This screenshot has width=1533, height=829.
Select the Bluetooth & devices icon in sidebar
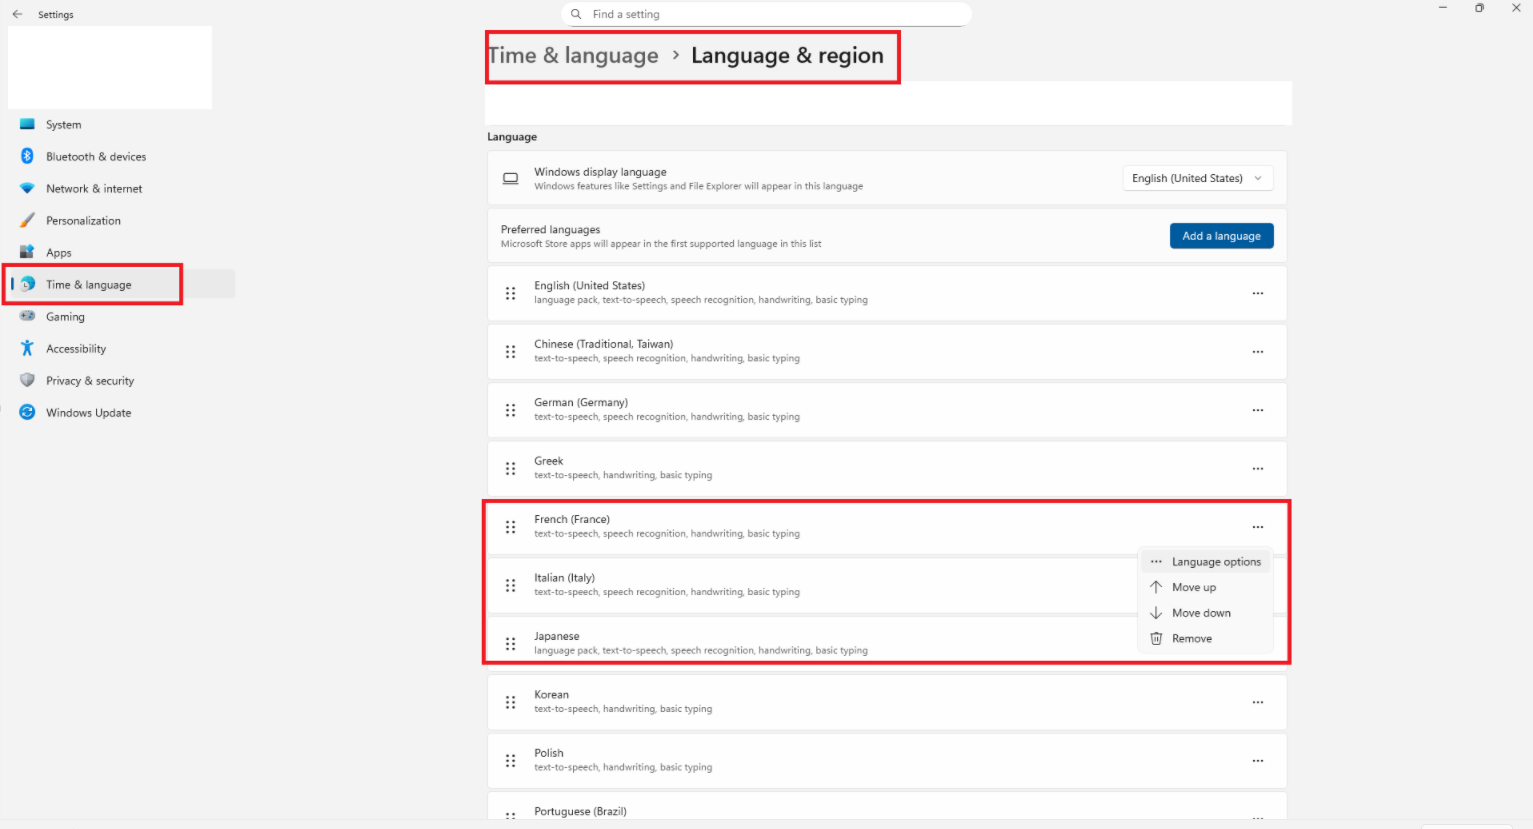coord(28,156)
